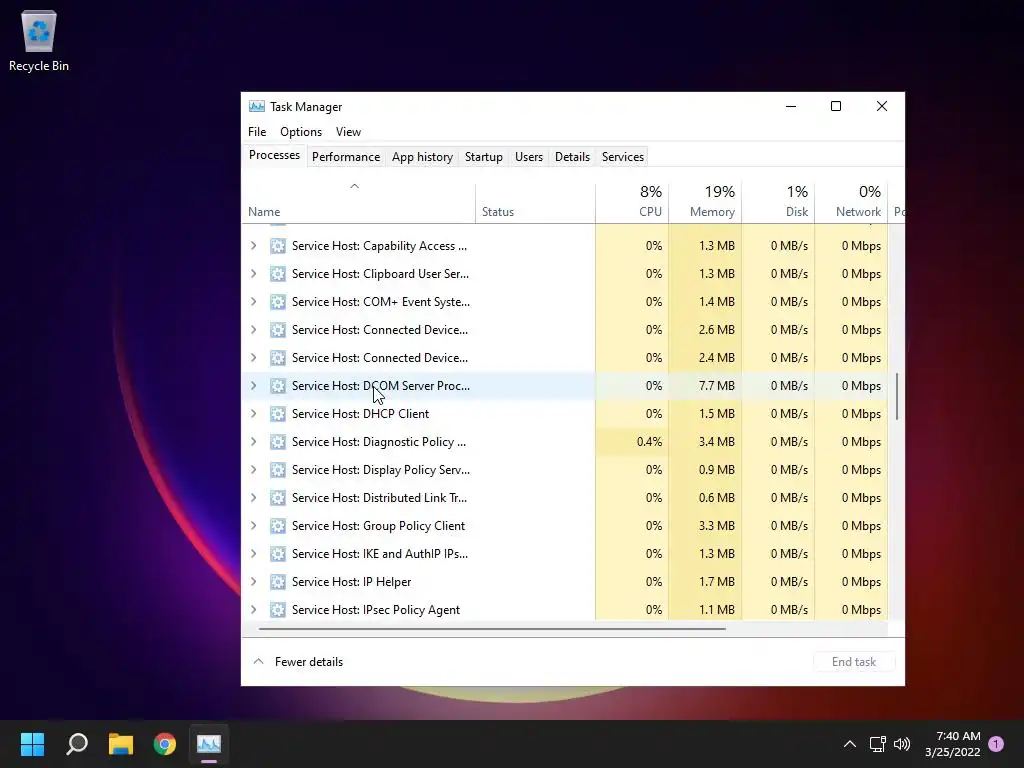
Task: Select Service Host: IKE and AuthIP text
Action: coord(379,554)
